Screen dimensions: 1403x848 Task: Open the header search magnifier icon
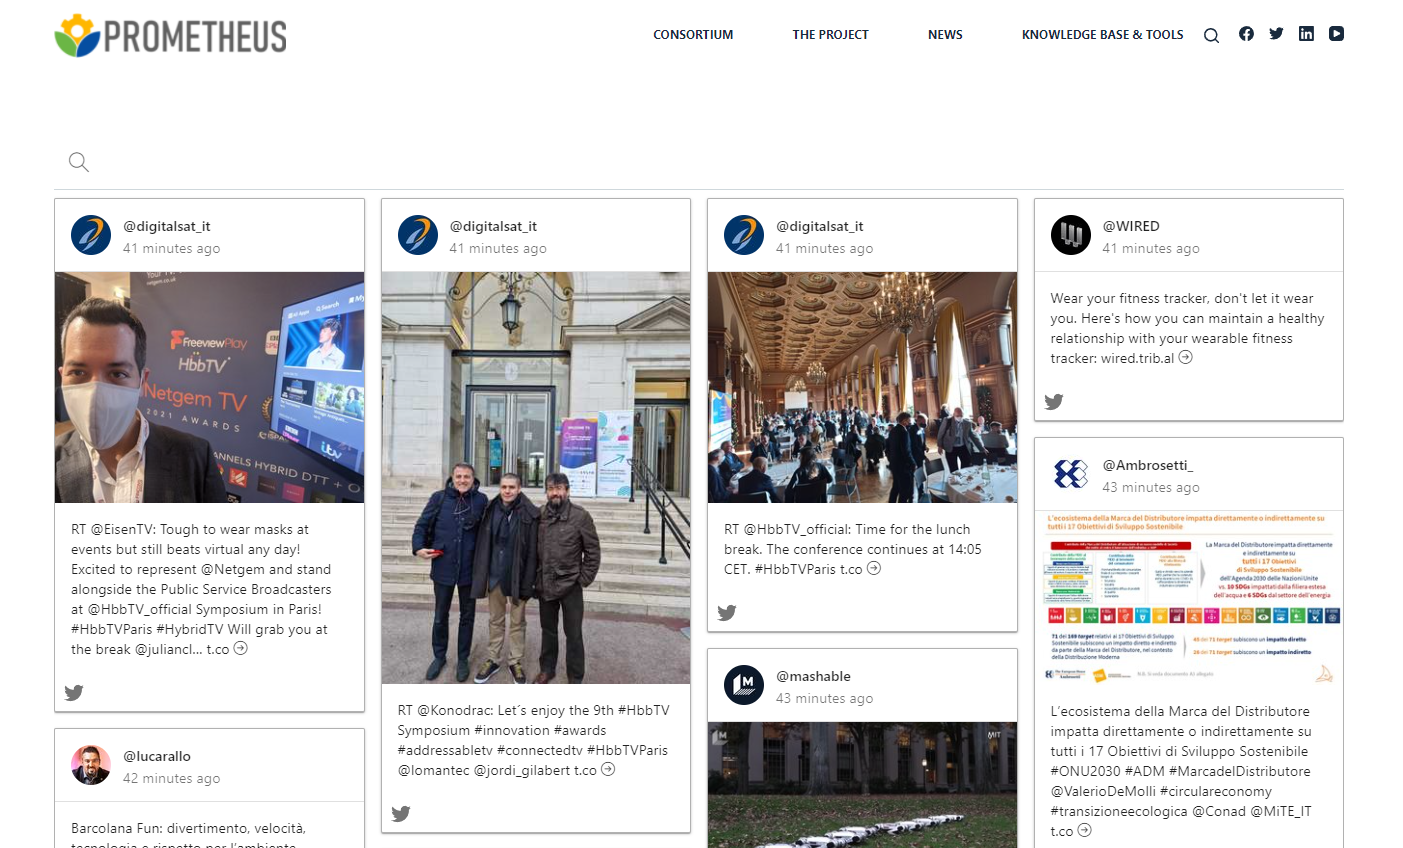pos(1211,36)
